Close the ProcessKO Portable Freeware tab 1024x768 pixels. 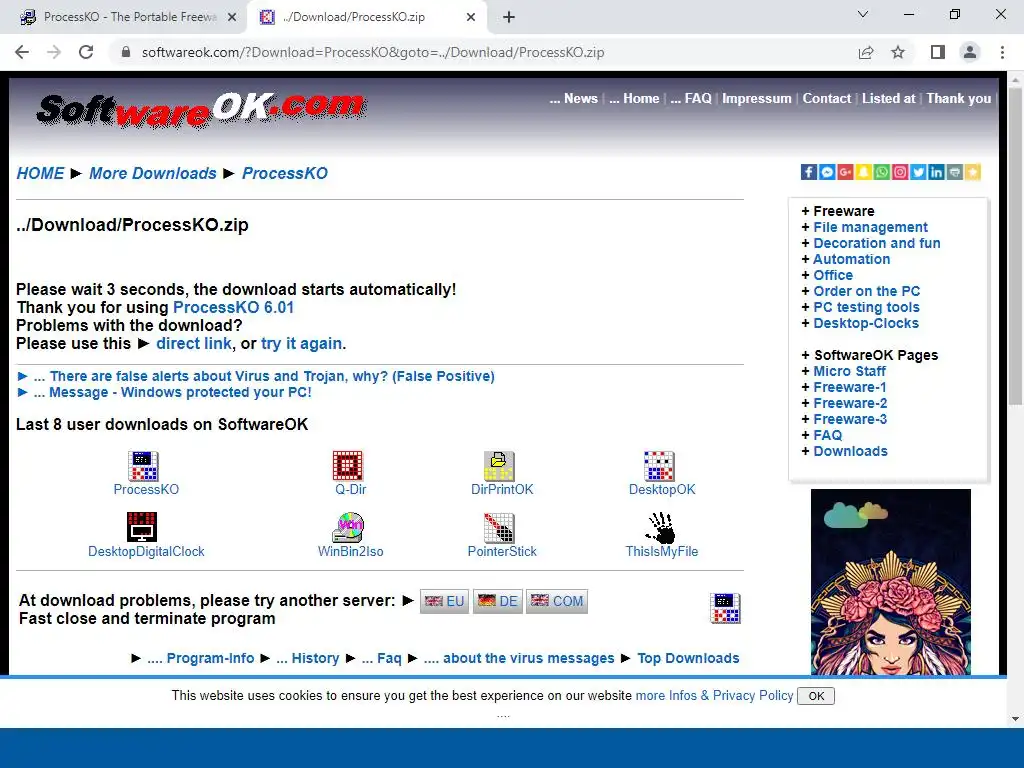[x=232, y=17]
